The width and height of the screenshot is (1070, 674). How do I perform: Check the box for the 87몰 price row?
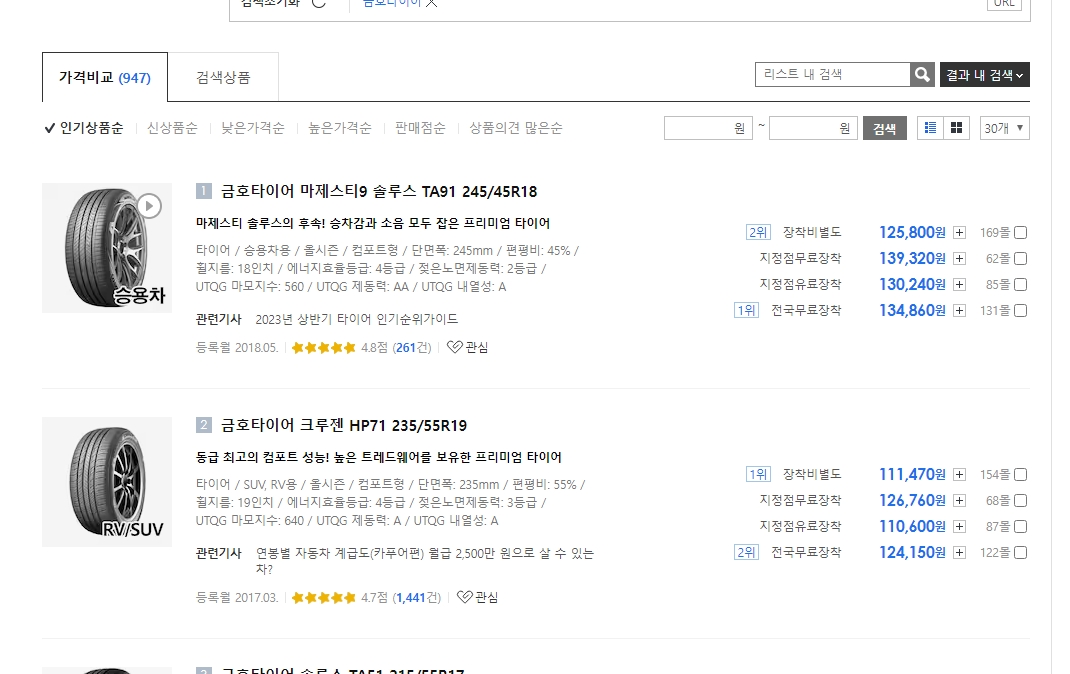(x=1020, y=527)
